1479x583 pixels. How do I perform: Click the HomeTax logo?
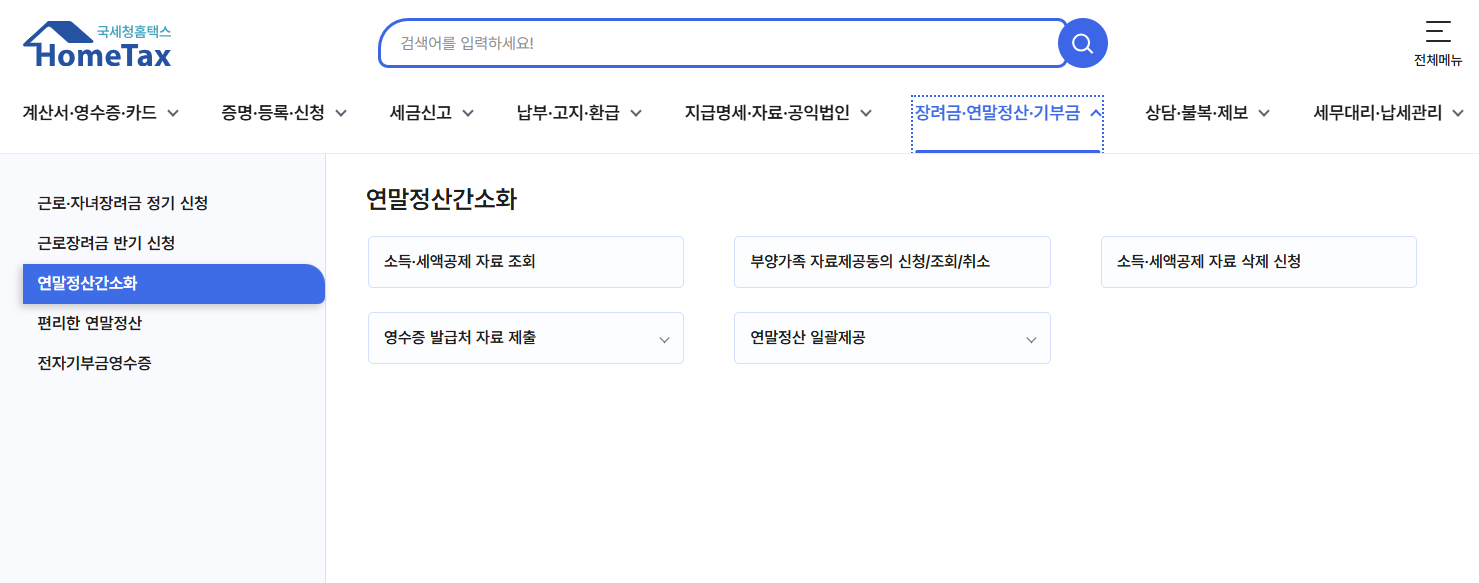point(95,44)
